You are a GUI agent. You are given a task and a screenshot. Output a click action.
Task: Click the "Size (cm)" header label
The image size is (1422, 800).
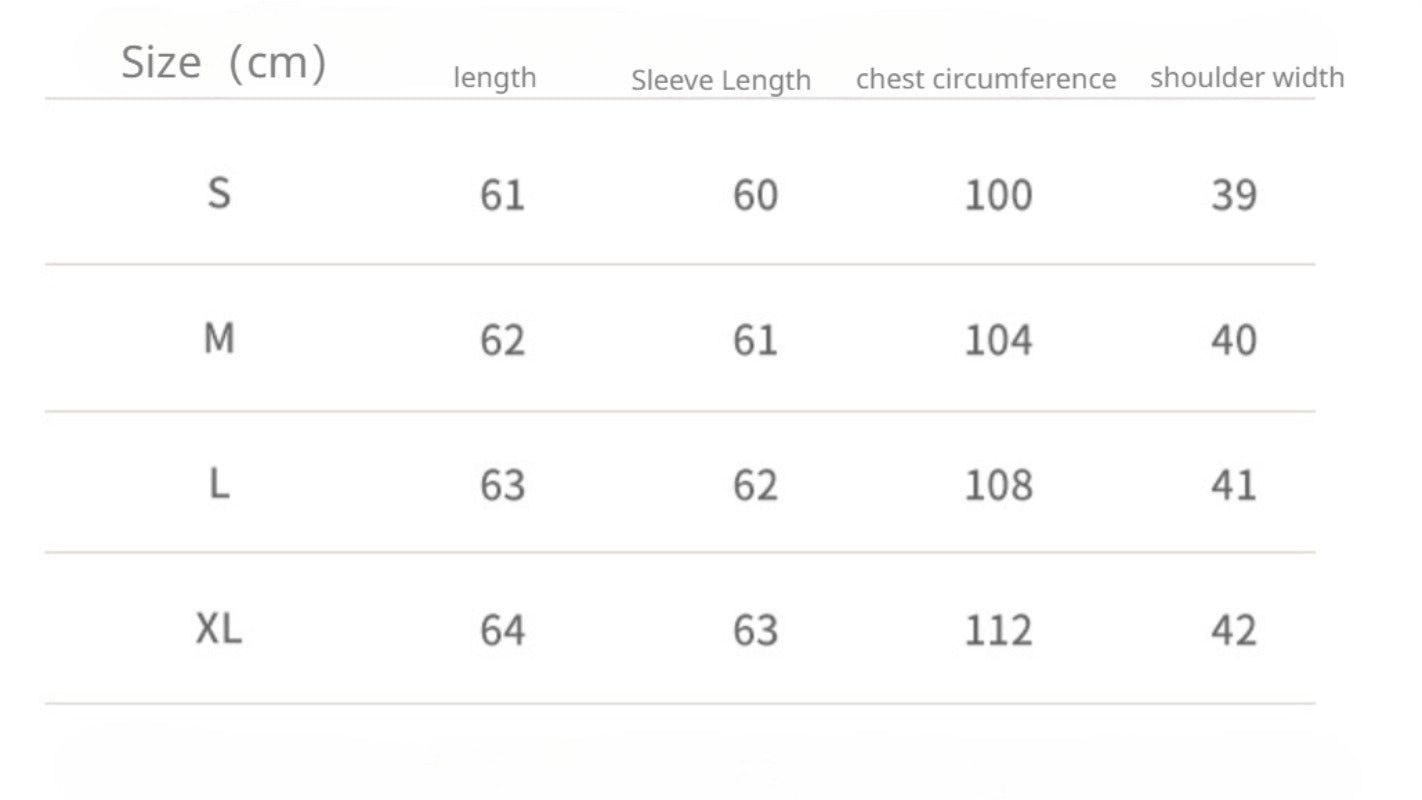(x=223, y=63)
